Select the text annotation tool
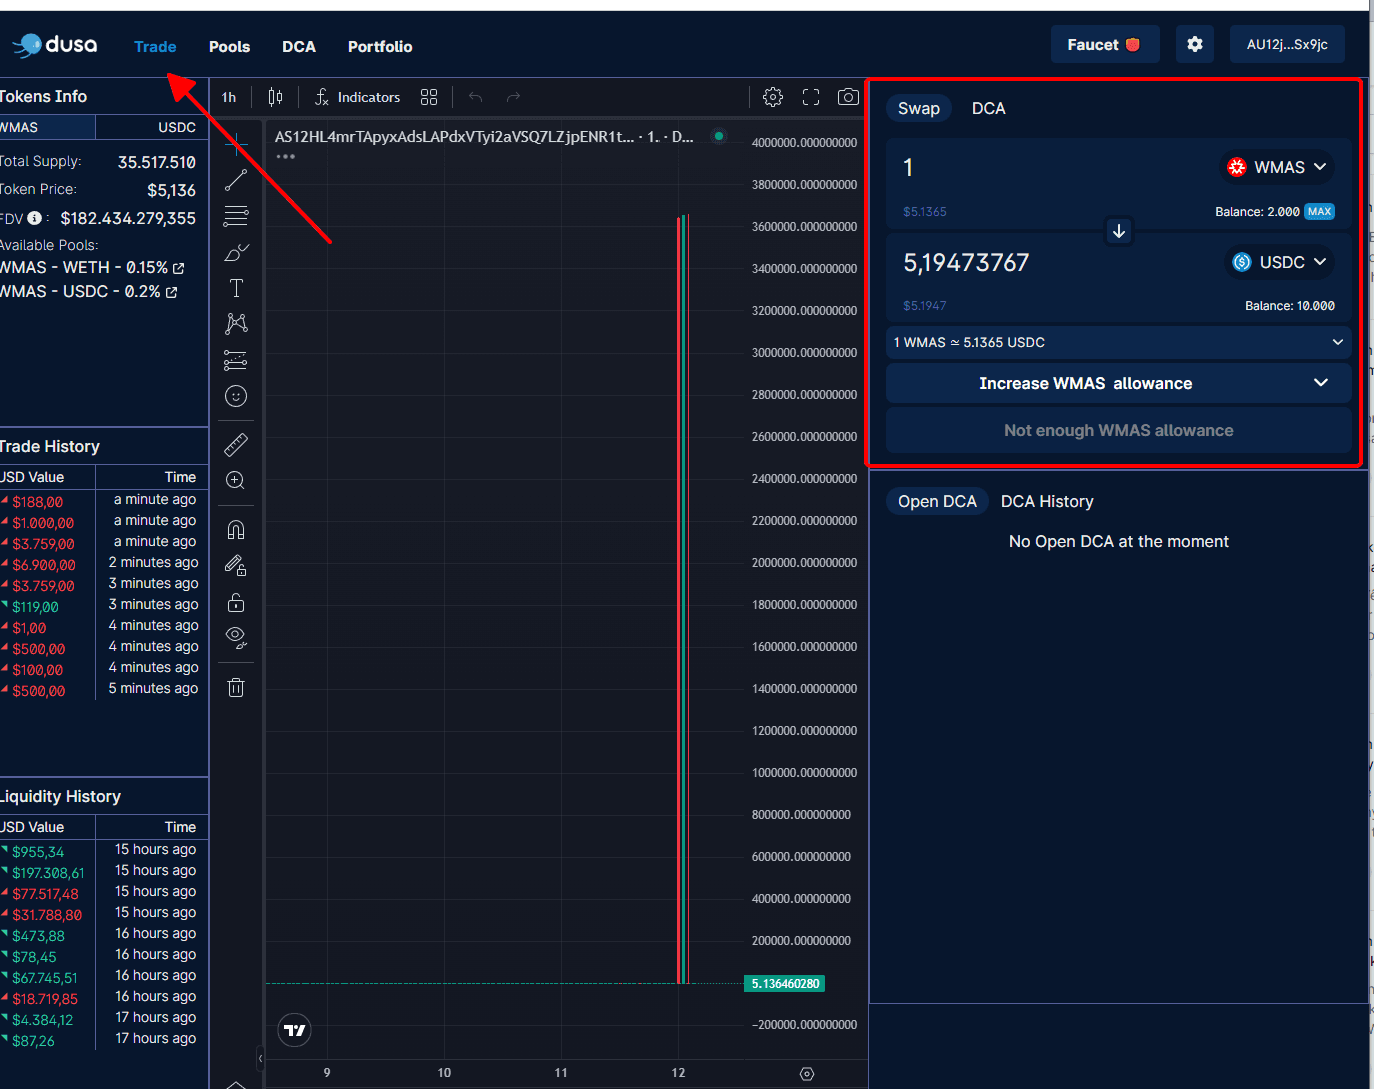The height and width of the screenshot is (1089, 1374). [236, 288]
